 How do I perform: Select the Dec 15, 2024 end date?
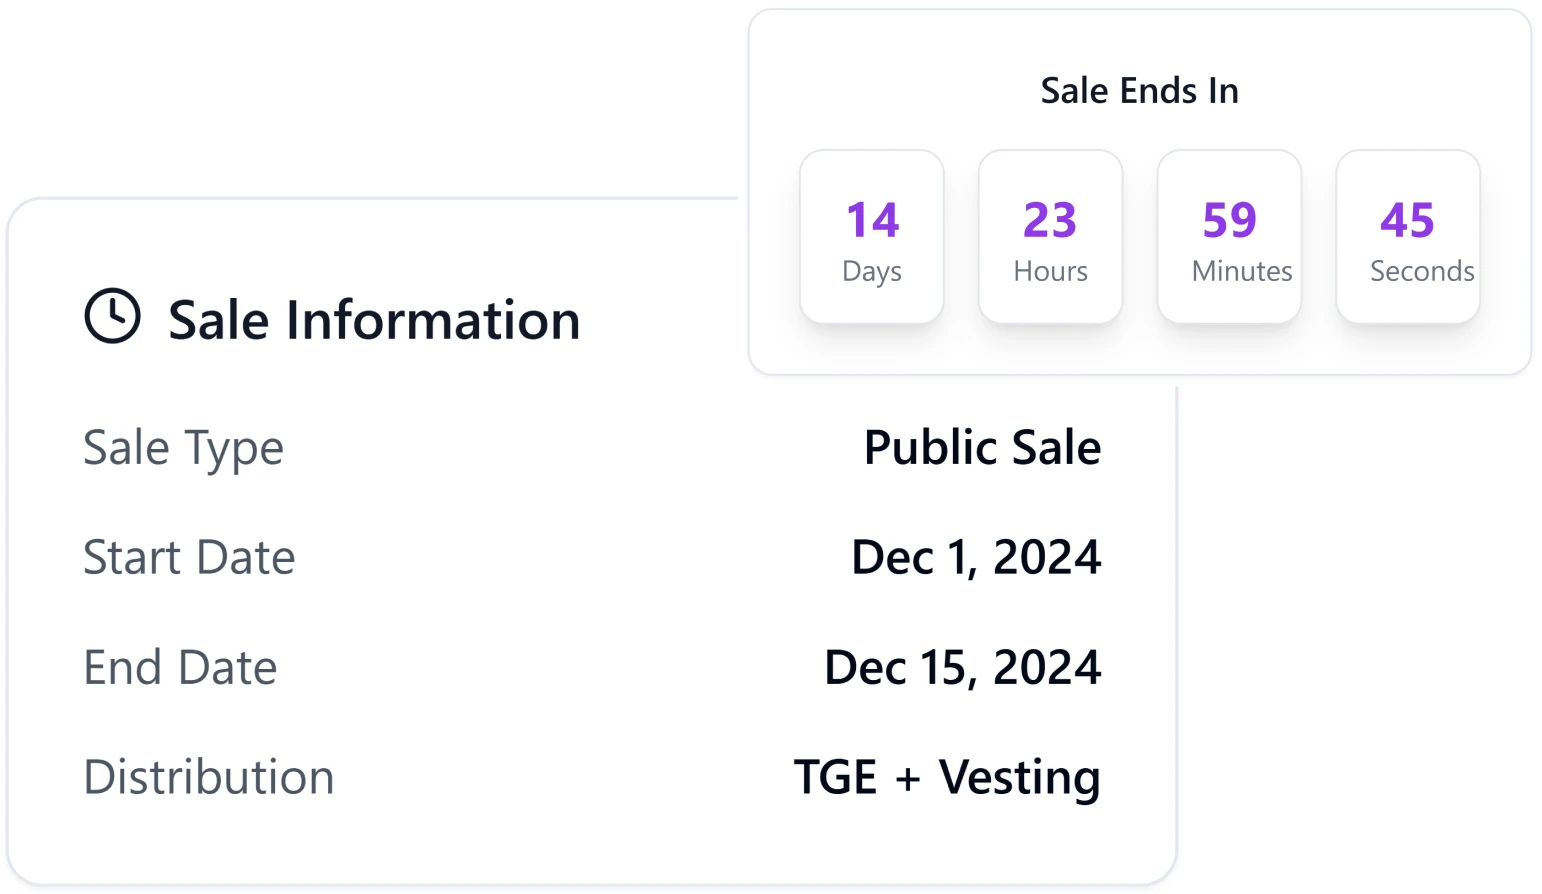pyautogui.click(x=961, y=667)
